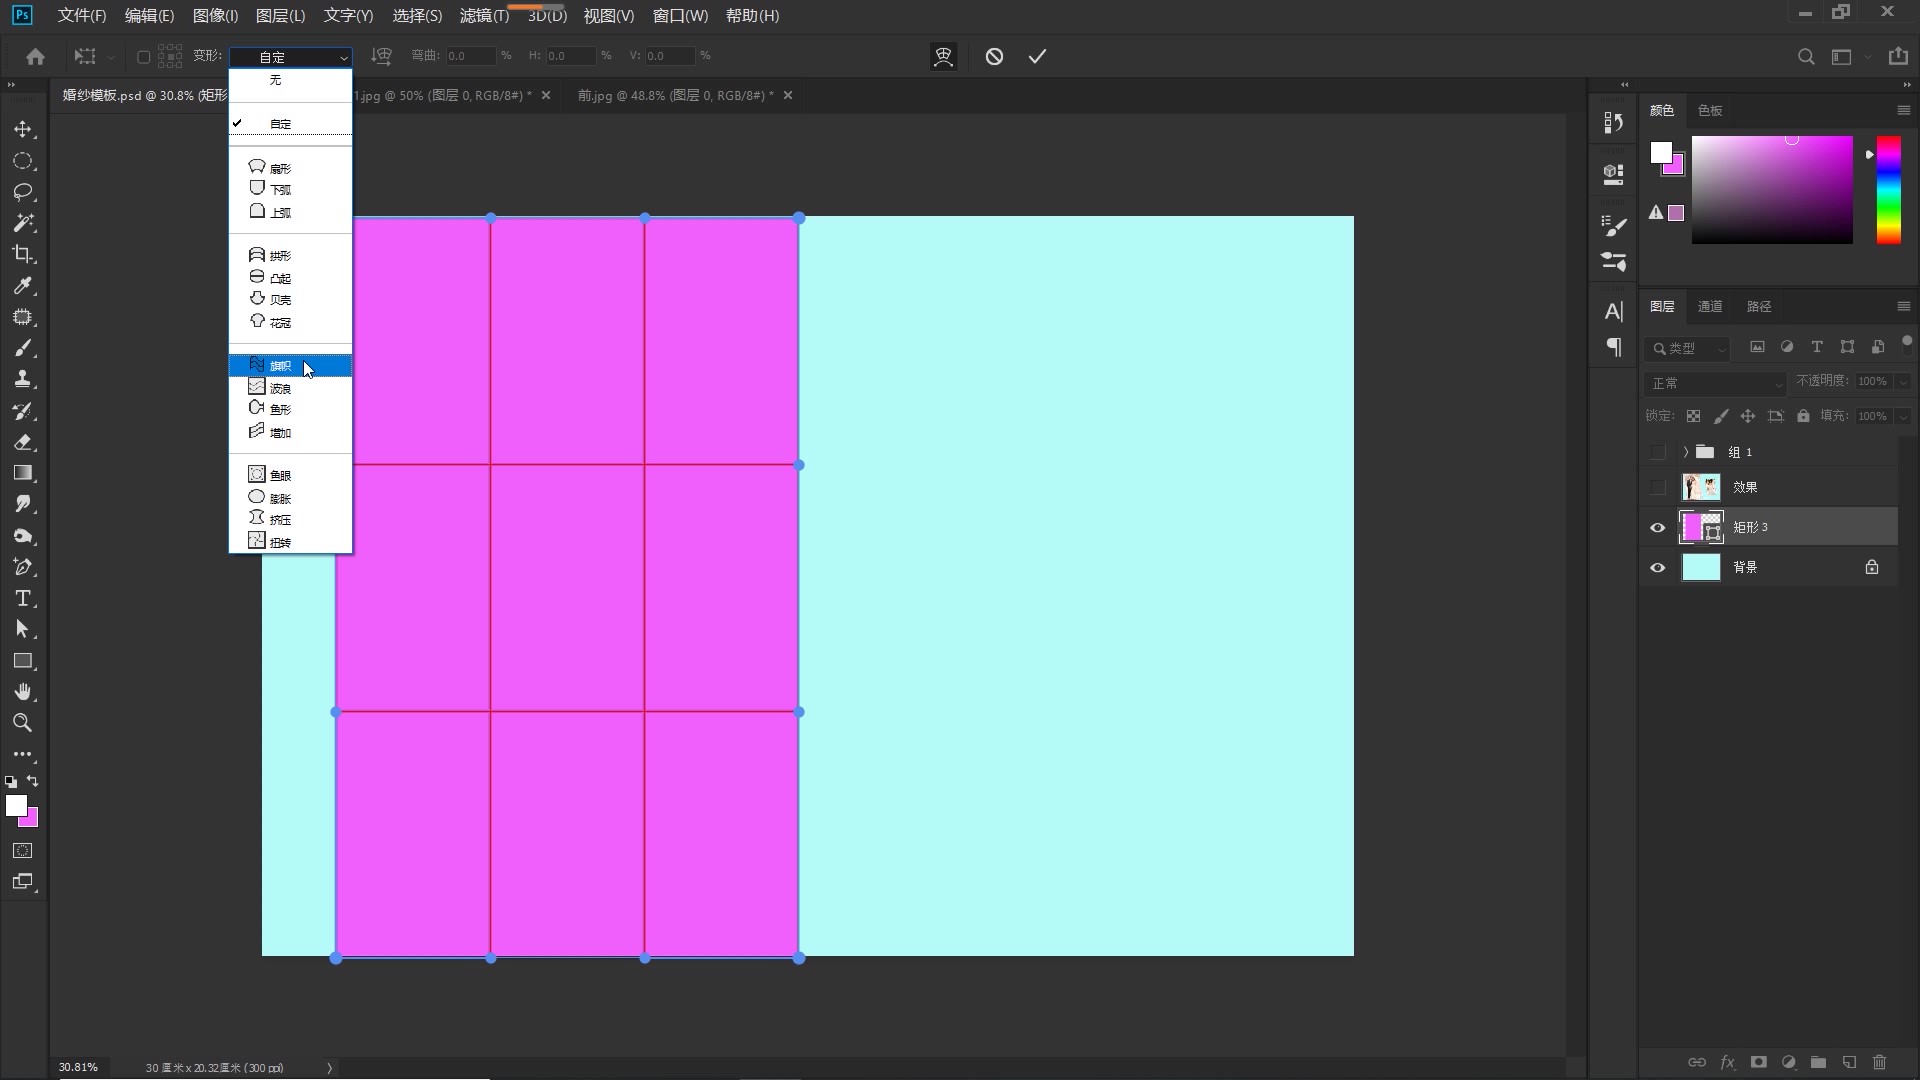Screen dimensions: 1920x1080
Task: Hide the 矩形 3 layer
Action: coord(1658,528)
